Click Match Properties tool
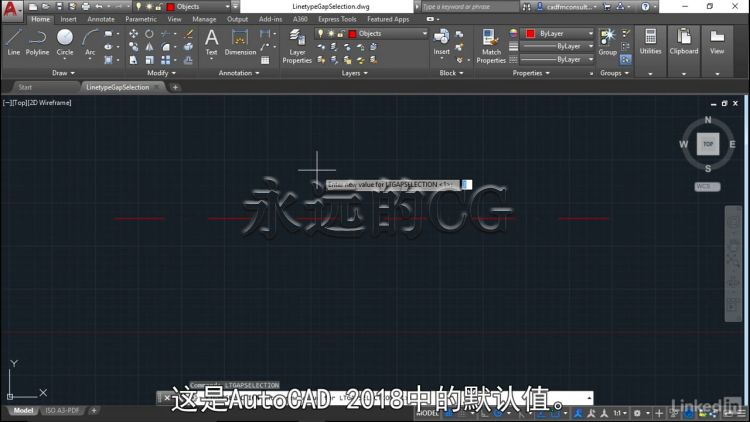Viewport: 750px width, 422px height. click(x=491, y=46)
